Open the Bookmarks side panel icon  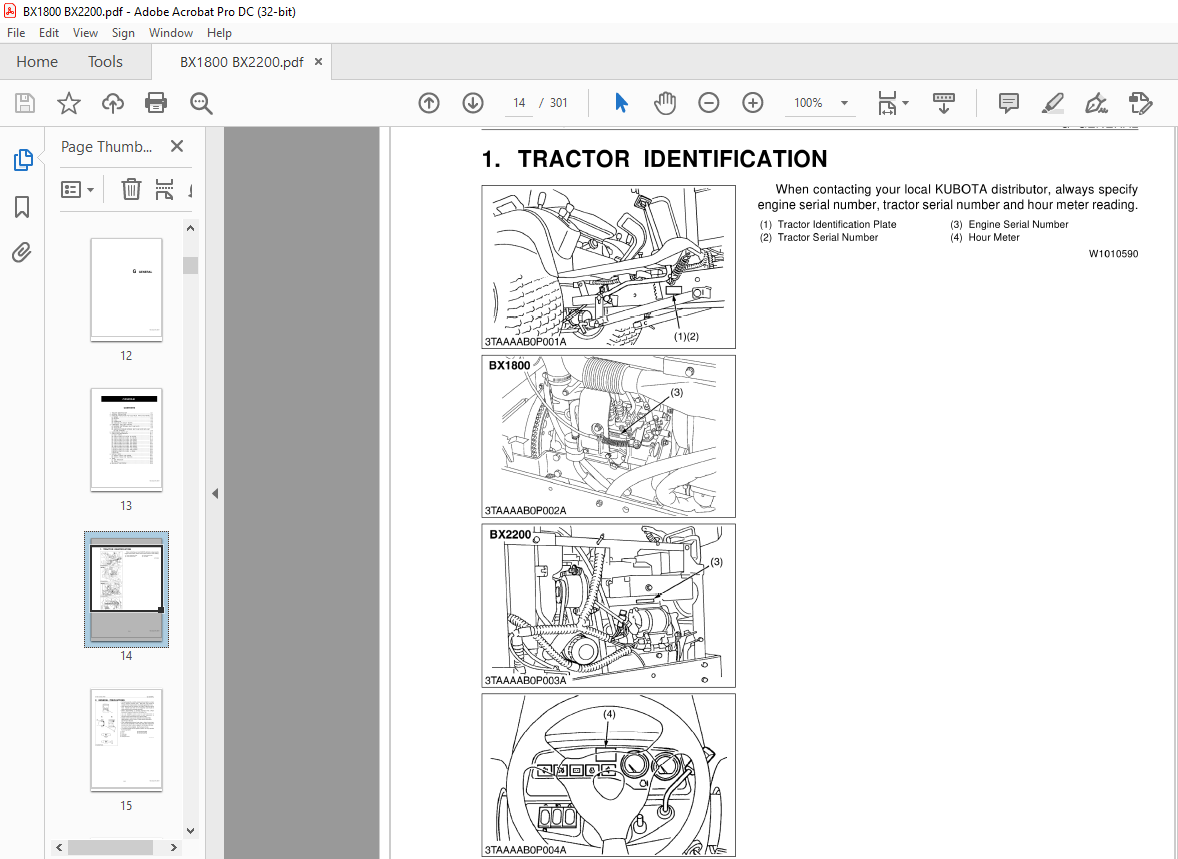[x=23, y=207]
